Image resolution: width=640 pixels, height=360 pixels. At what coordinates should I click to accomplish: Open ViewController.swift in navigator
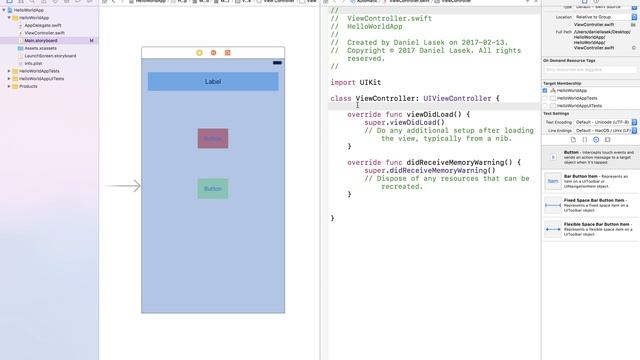coord(44,33)
